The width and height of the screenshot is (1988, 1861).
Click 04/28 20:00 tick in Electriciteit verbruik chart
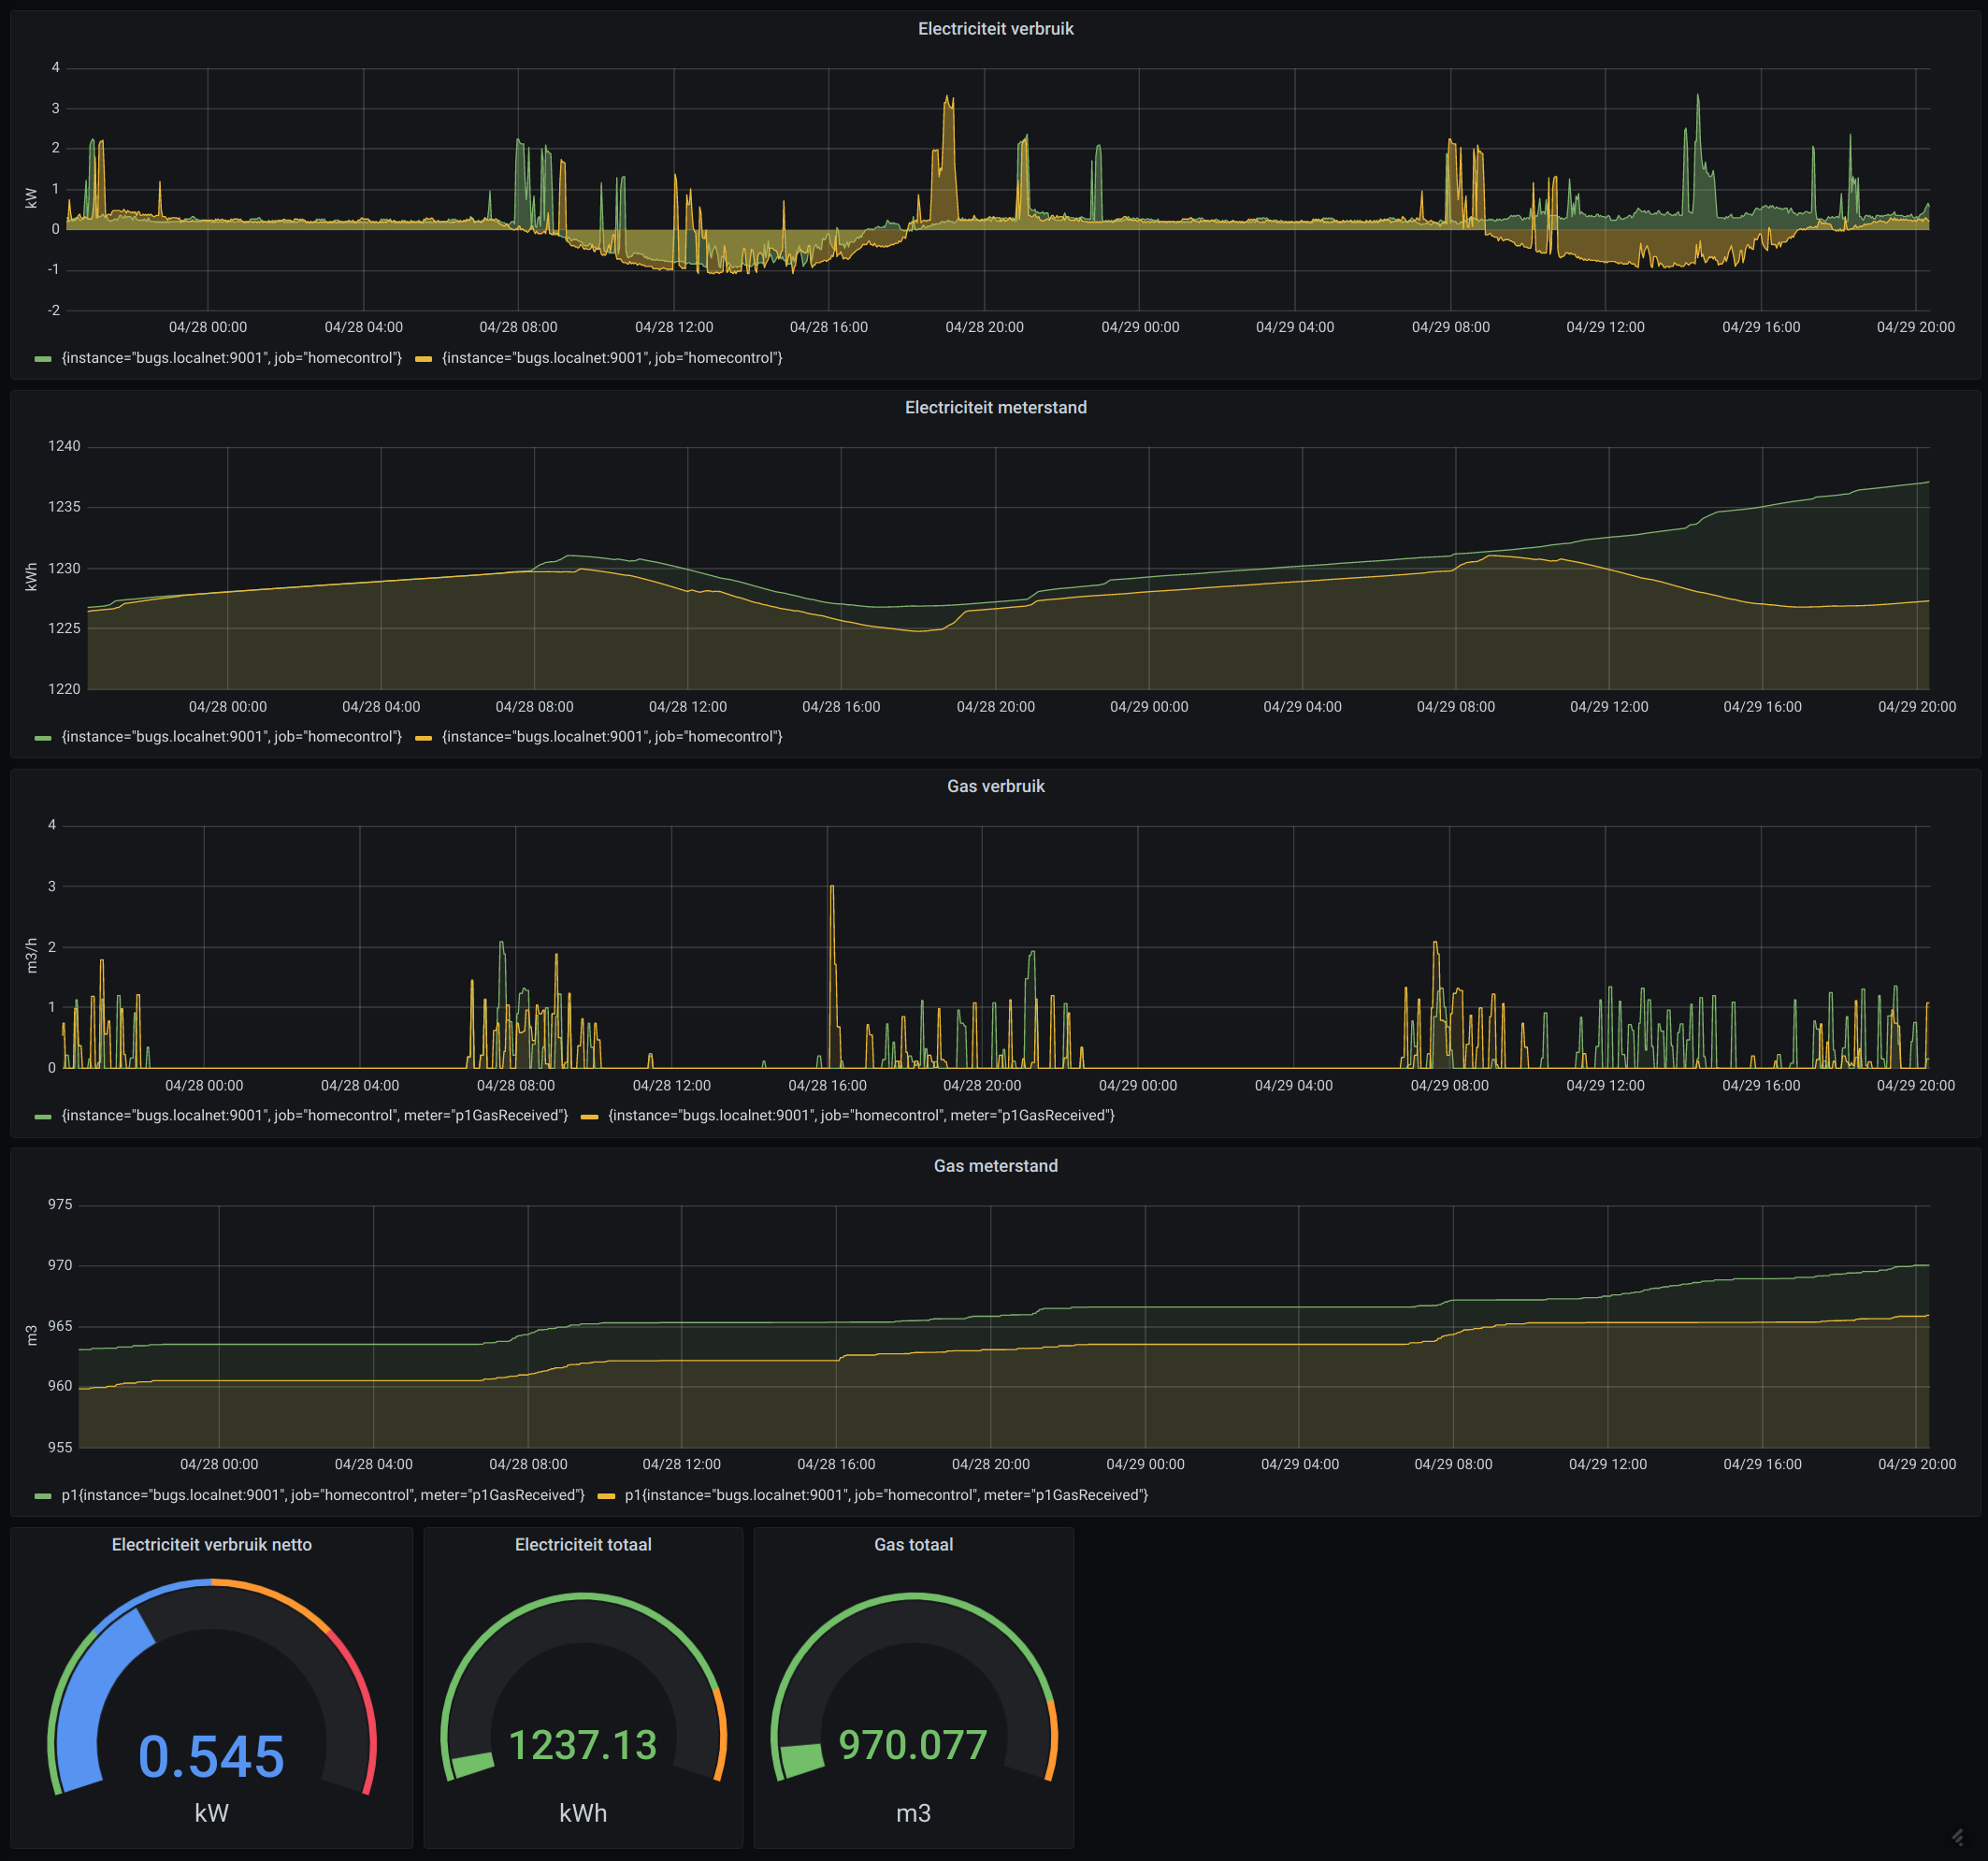click(984, 328)
